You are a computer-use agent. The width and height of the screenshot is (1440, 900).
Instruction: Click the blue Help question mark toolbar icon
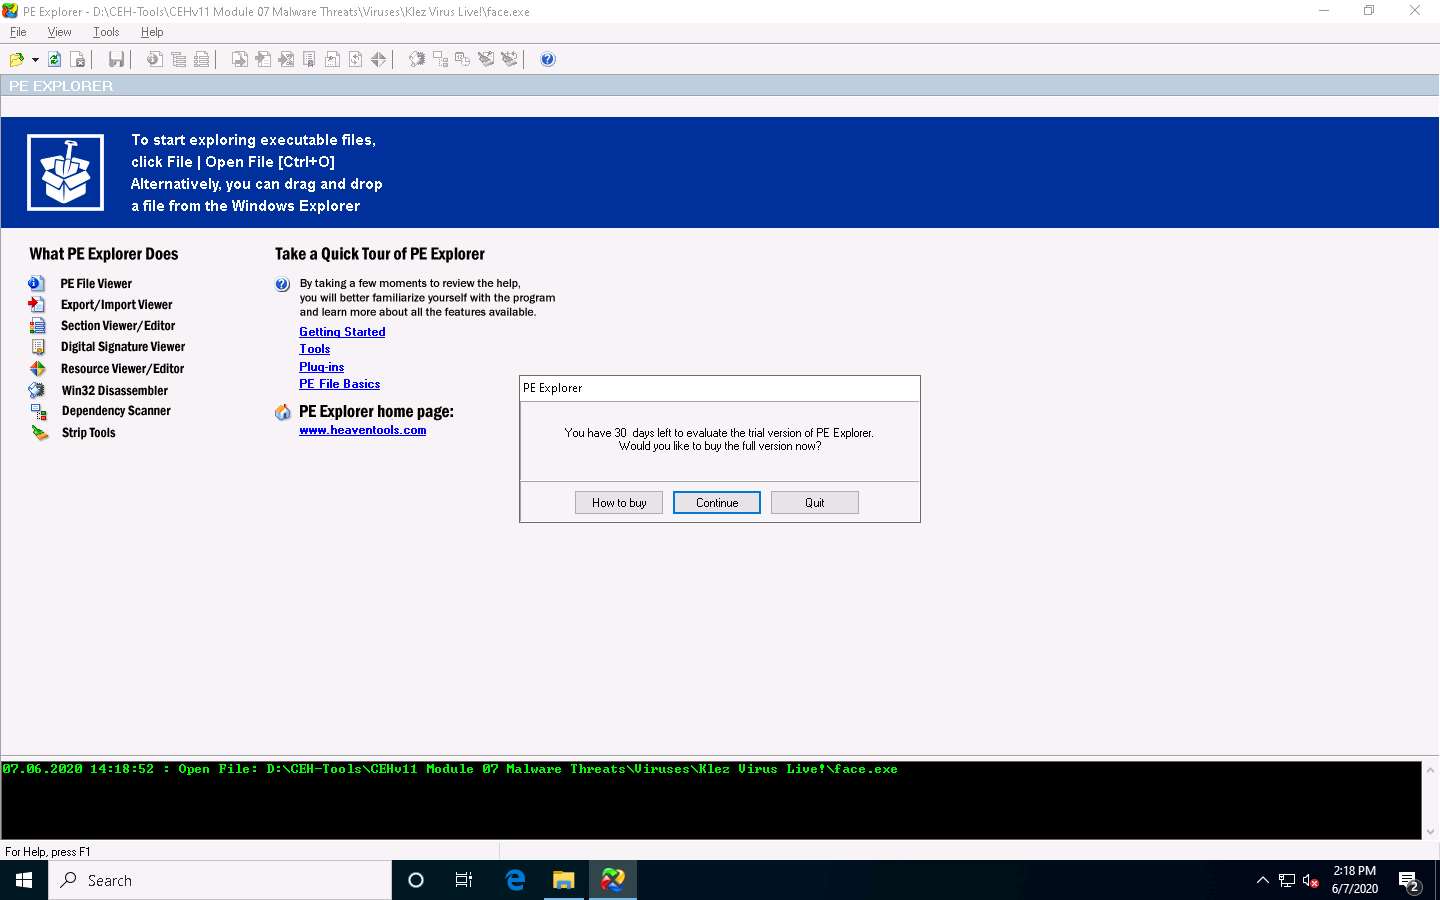547,59
